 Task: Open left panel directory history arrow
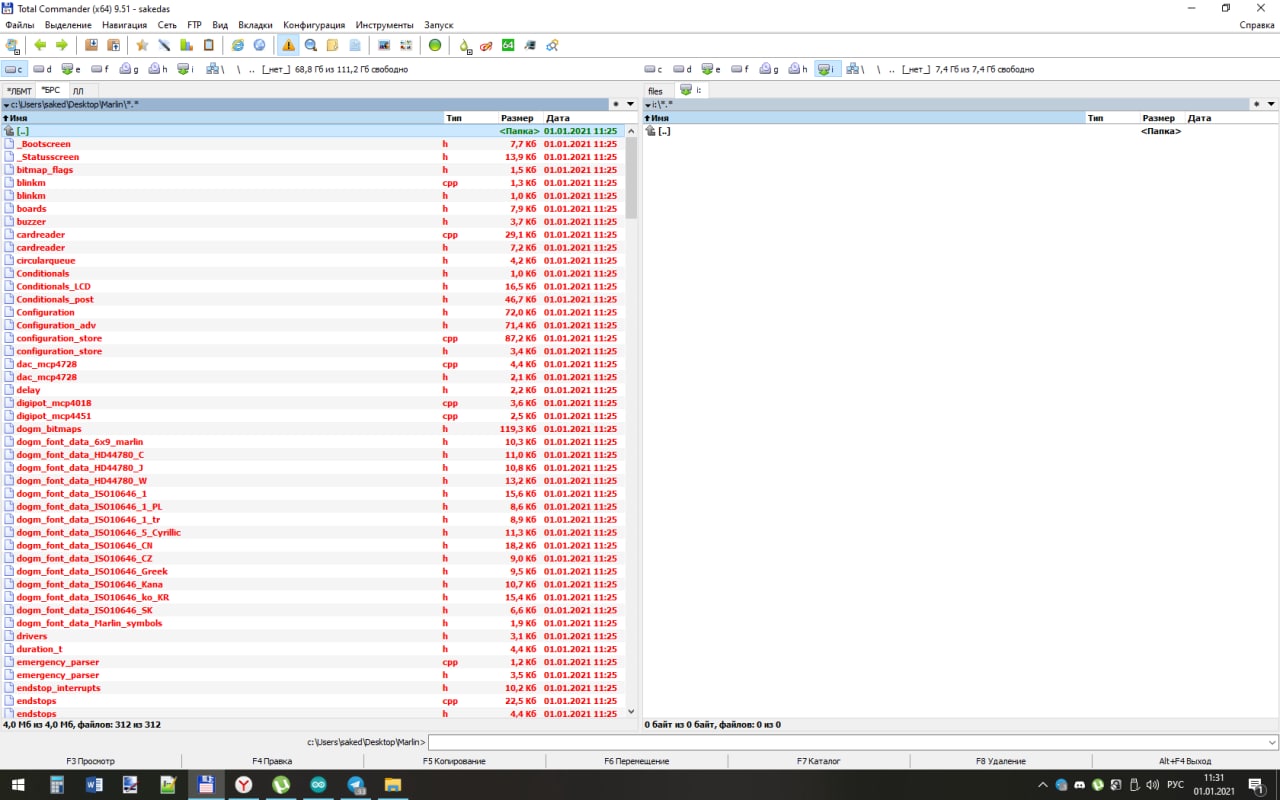tap(631, 104)
